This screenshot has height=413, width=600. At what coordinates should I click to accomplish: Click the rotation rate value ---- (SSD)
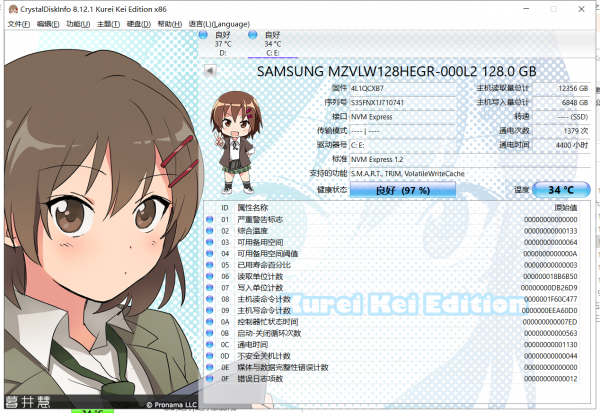click(561, 117)
